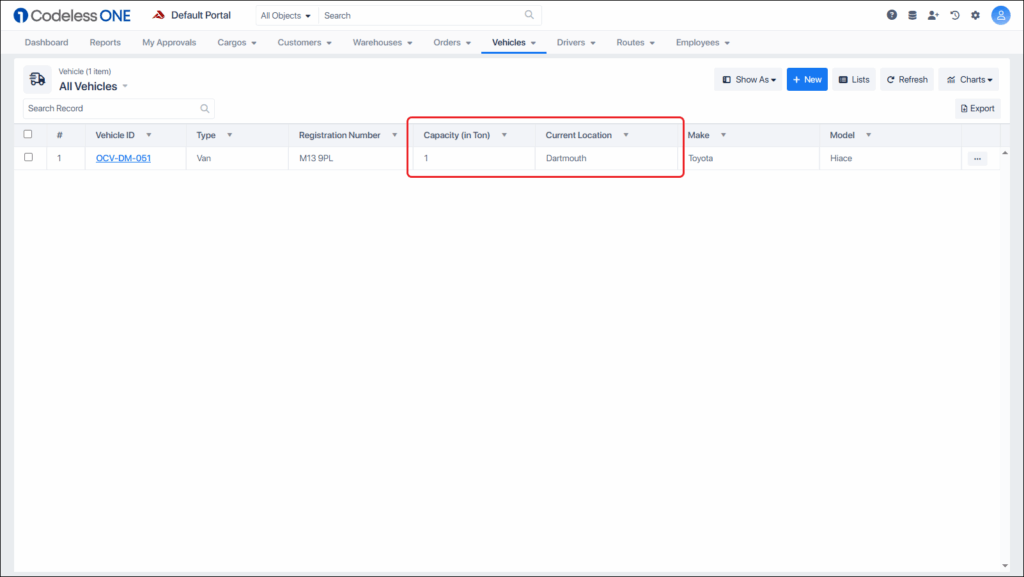Screen dimensions: 1024x577
Task: Select the add-user icon in the header
Action: pyautogui.click(x=933, y=15)
